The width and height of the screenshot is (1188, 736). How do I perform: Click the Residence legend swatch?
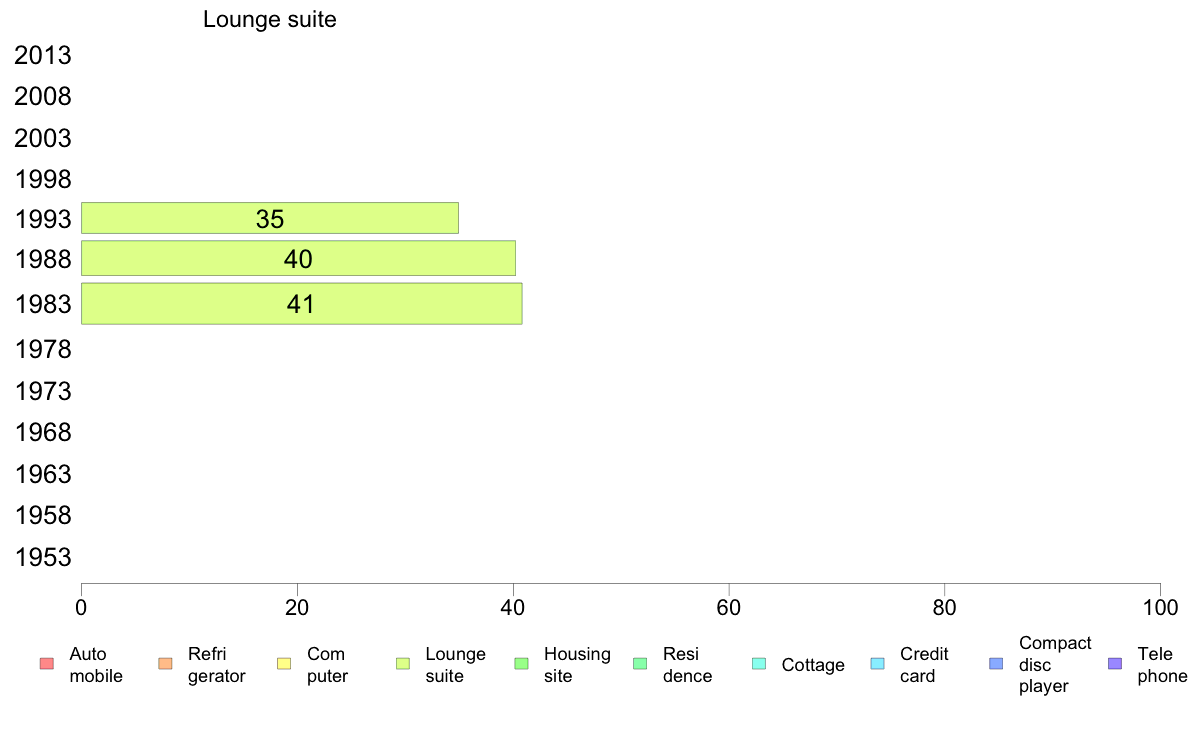(640, 664)
